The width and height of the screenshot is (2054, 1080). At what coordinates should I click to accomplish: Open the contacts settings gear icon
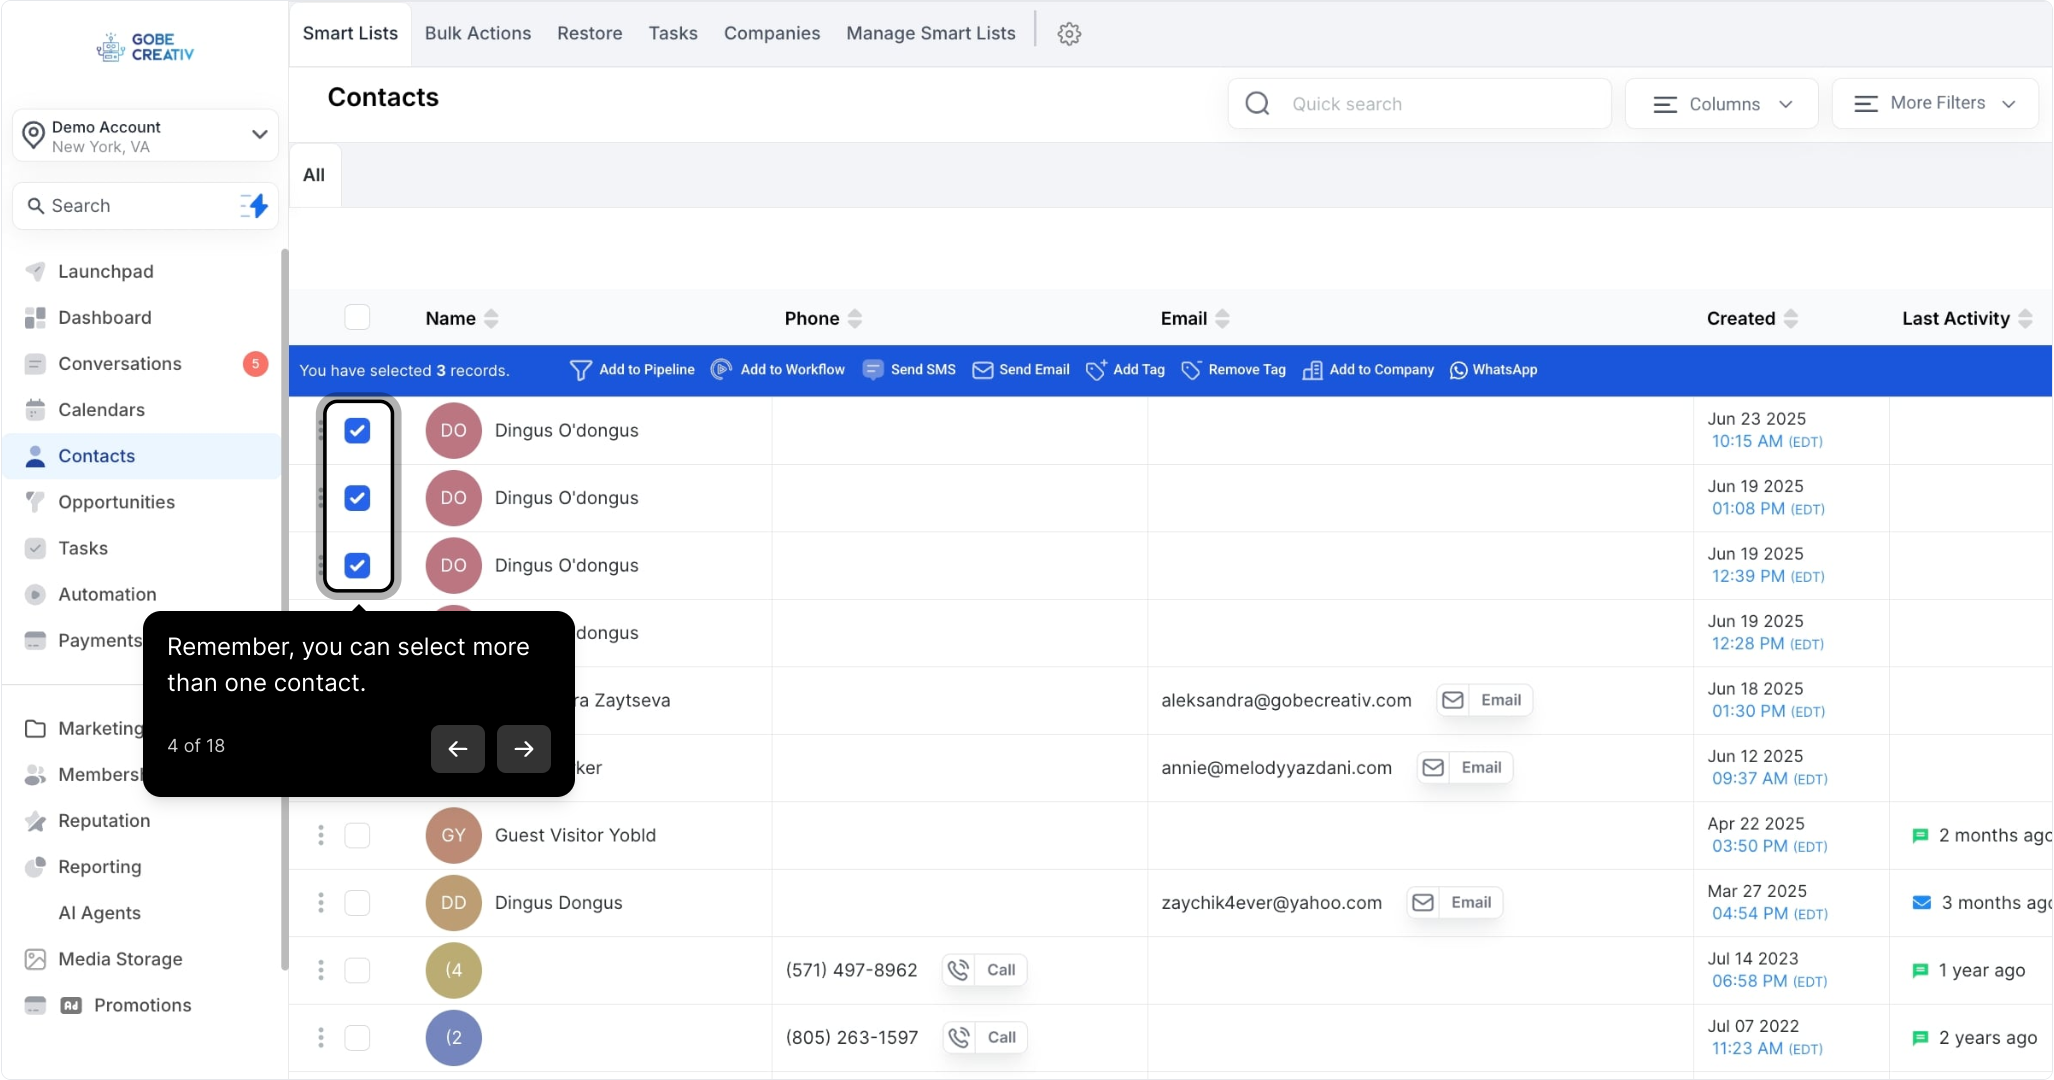point(1069,34)
